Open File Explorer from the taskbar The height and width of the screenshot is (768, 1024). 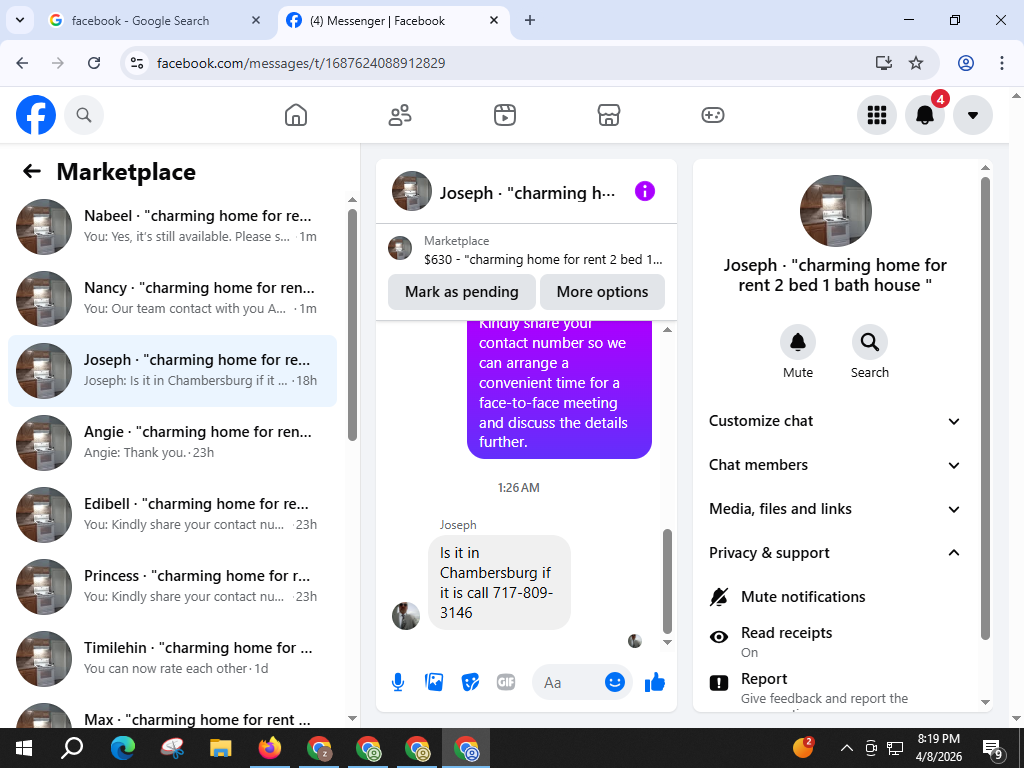(221, 748)
